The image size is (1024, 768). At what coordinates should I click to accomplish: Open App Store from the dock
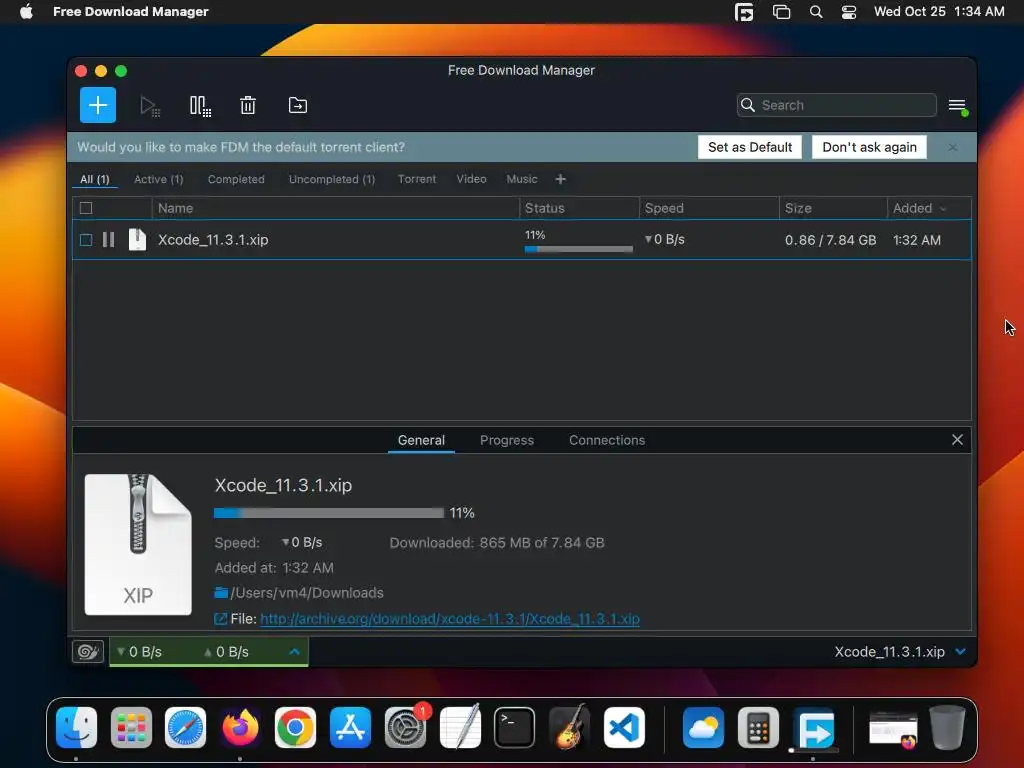click(351, 728)
